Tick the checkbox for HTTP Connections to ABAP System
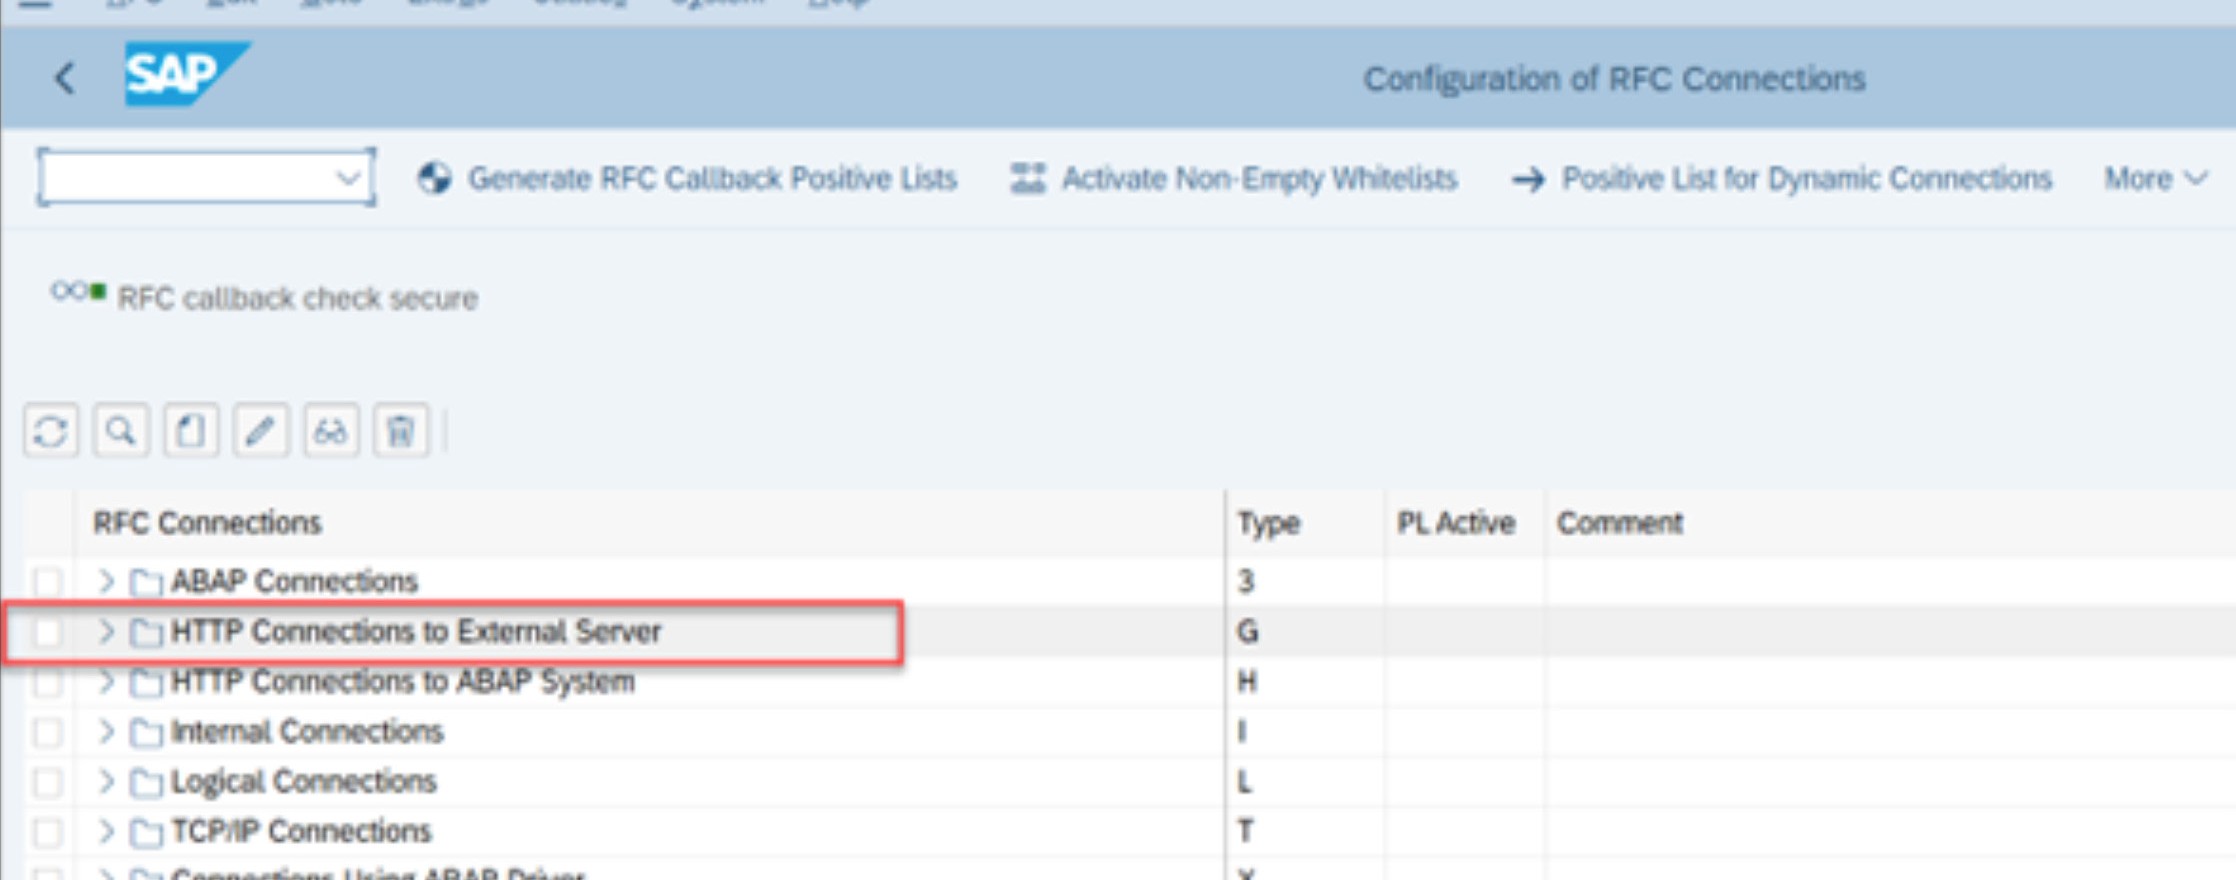This screenshot has width=2236, height=880. point(47,682)
